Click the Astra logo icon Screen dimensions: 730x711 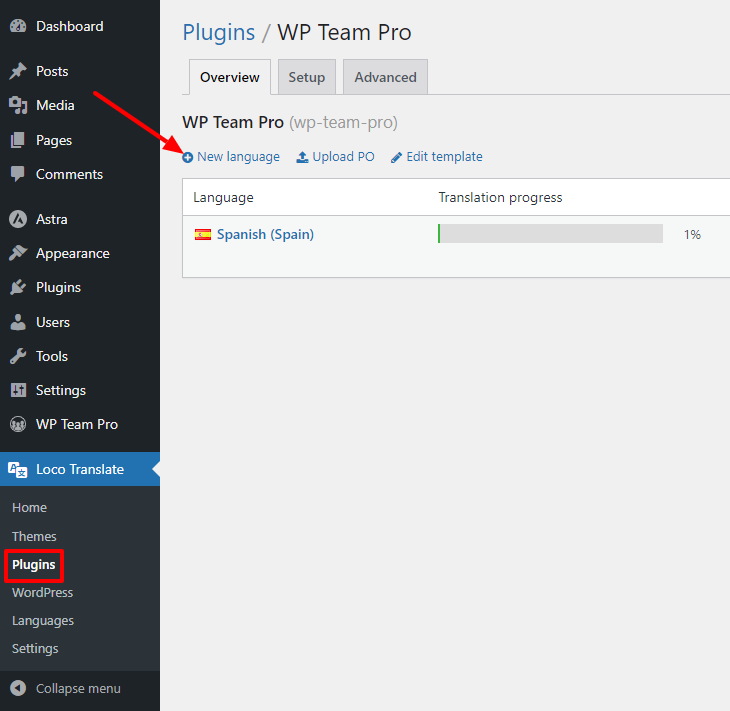tap(18, 219)
